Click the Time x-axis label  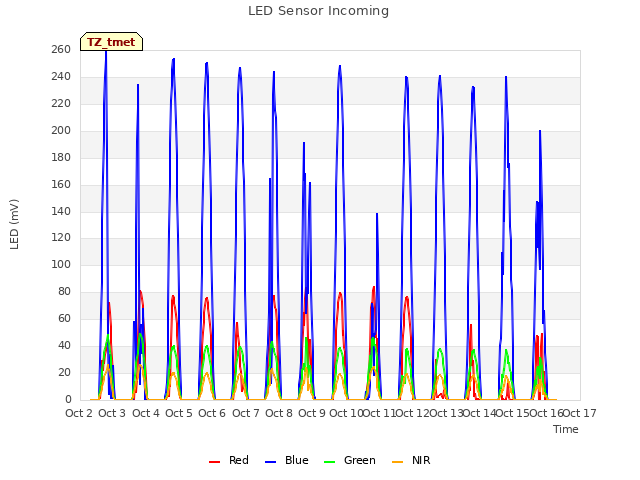click(566, 429)
